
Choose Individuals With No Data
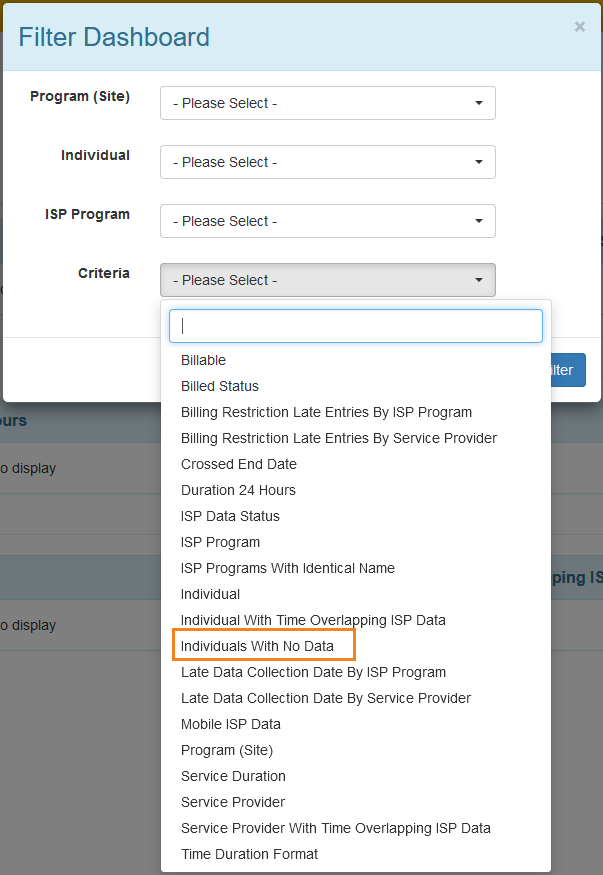pyautogui.click(x=257, y=646)
